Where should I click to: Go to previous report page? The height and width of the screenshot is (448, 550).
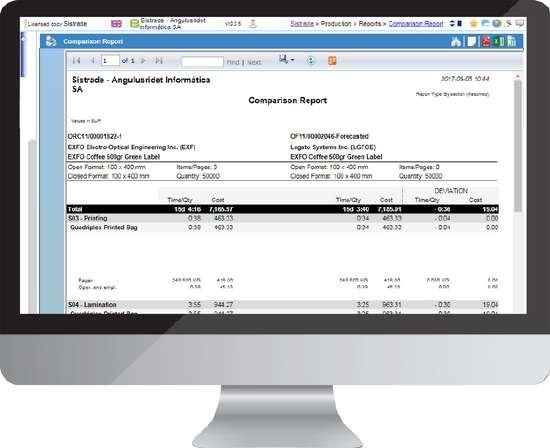93,61
